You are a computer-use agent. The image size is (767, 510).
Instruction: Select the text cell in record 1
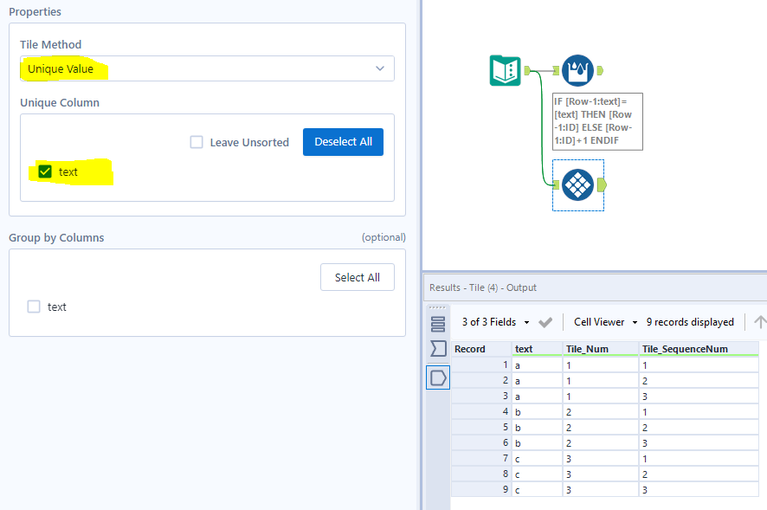click(x=537, y=365)
